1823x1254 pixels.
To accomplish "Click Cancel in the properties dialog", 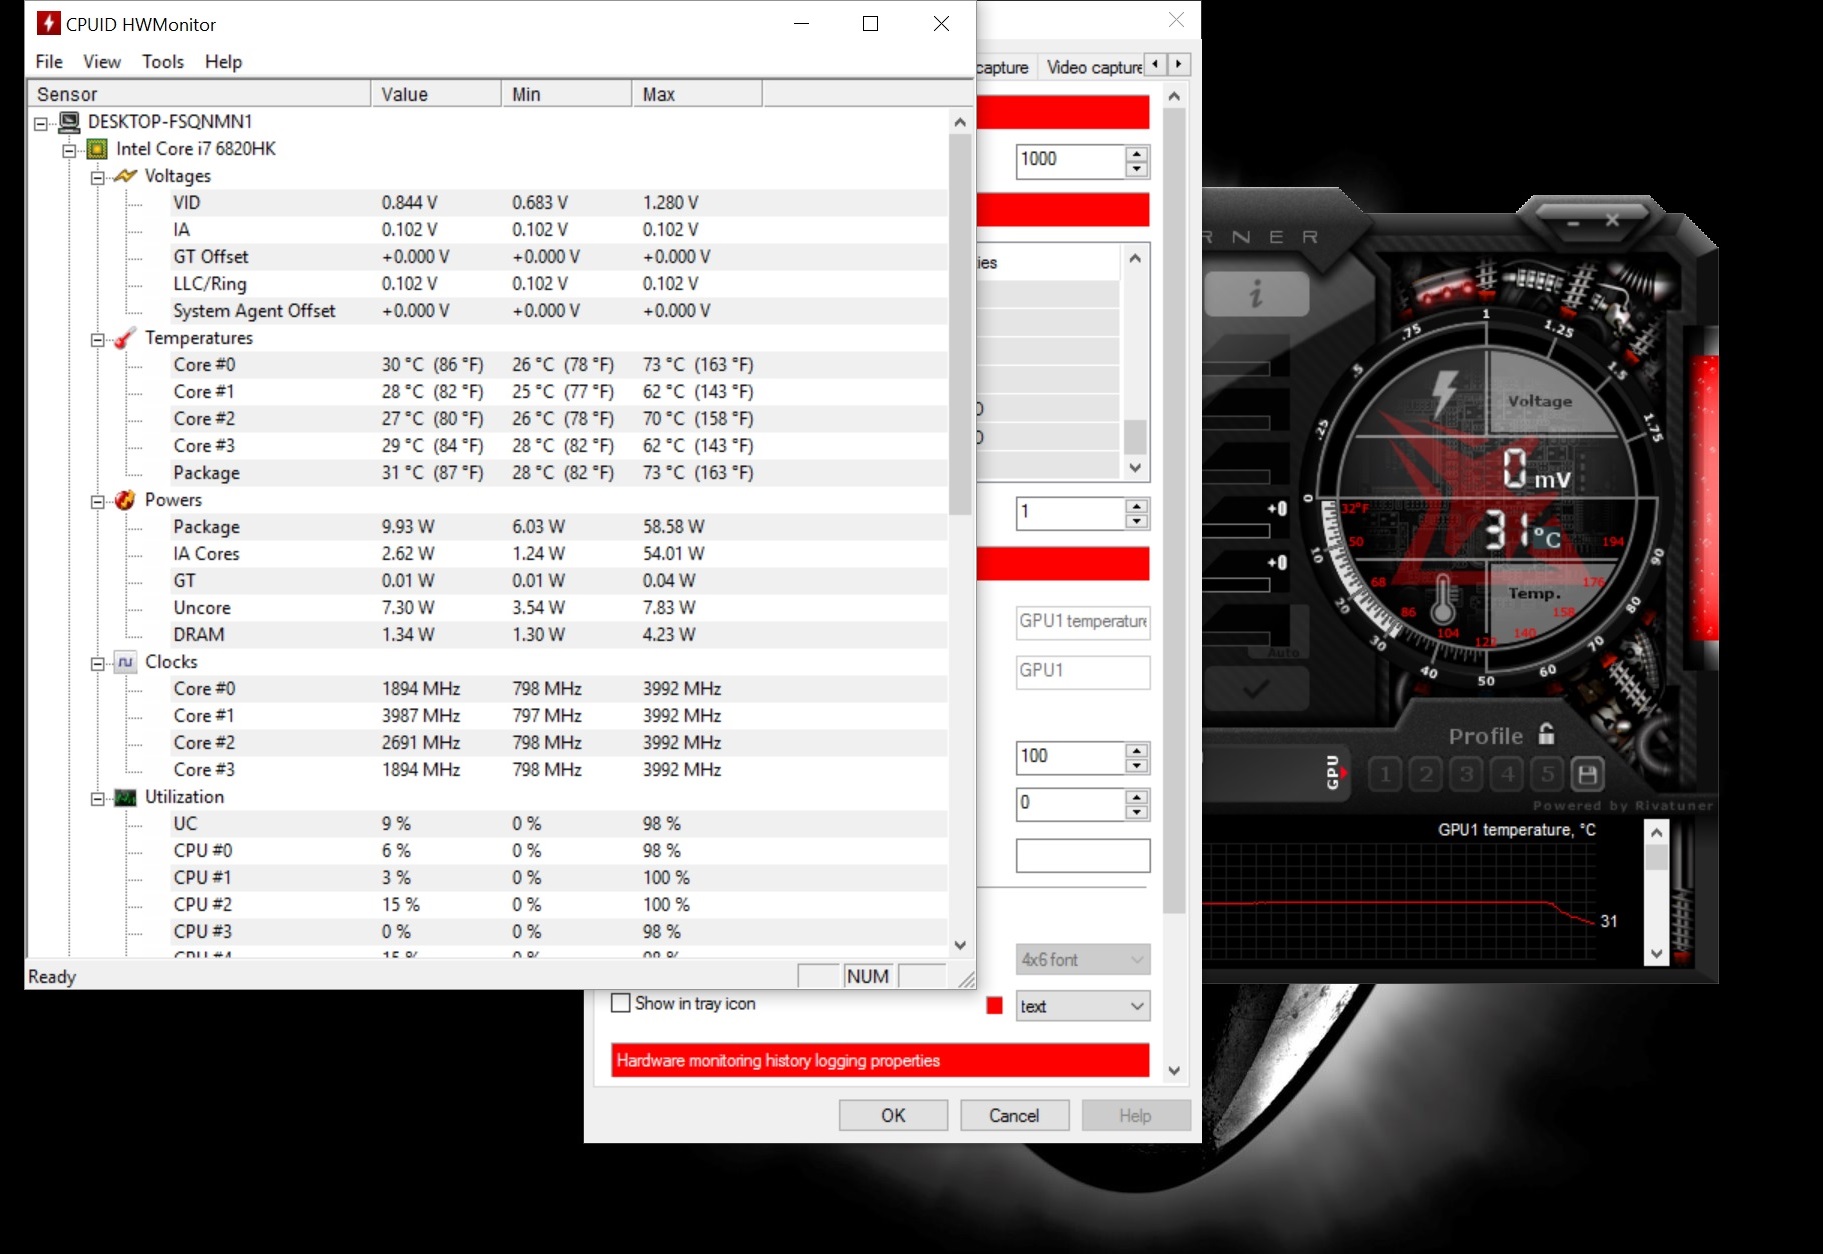I will tap(1014, 1115).
